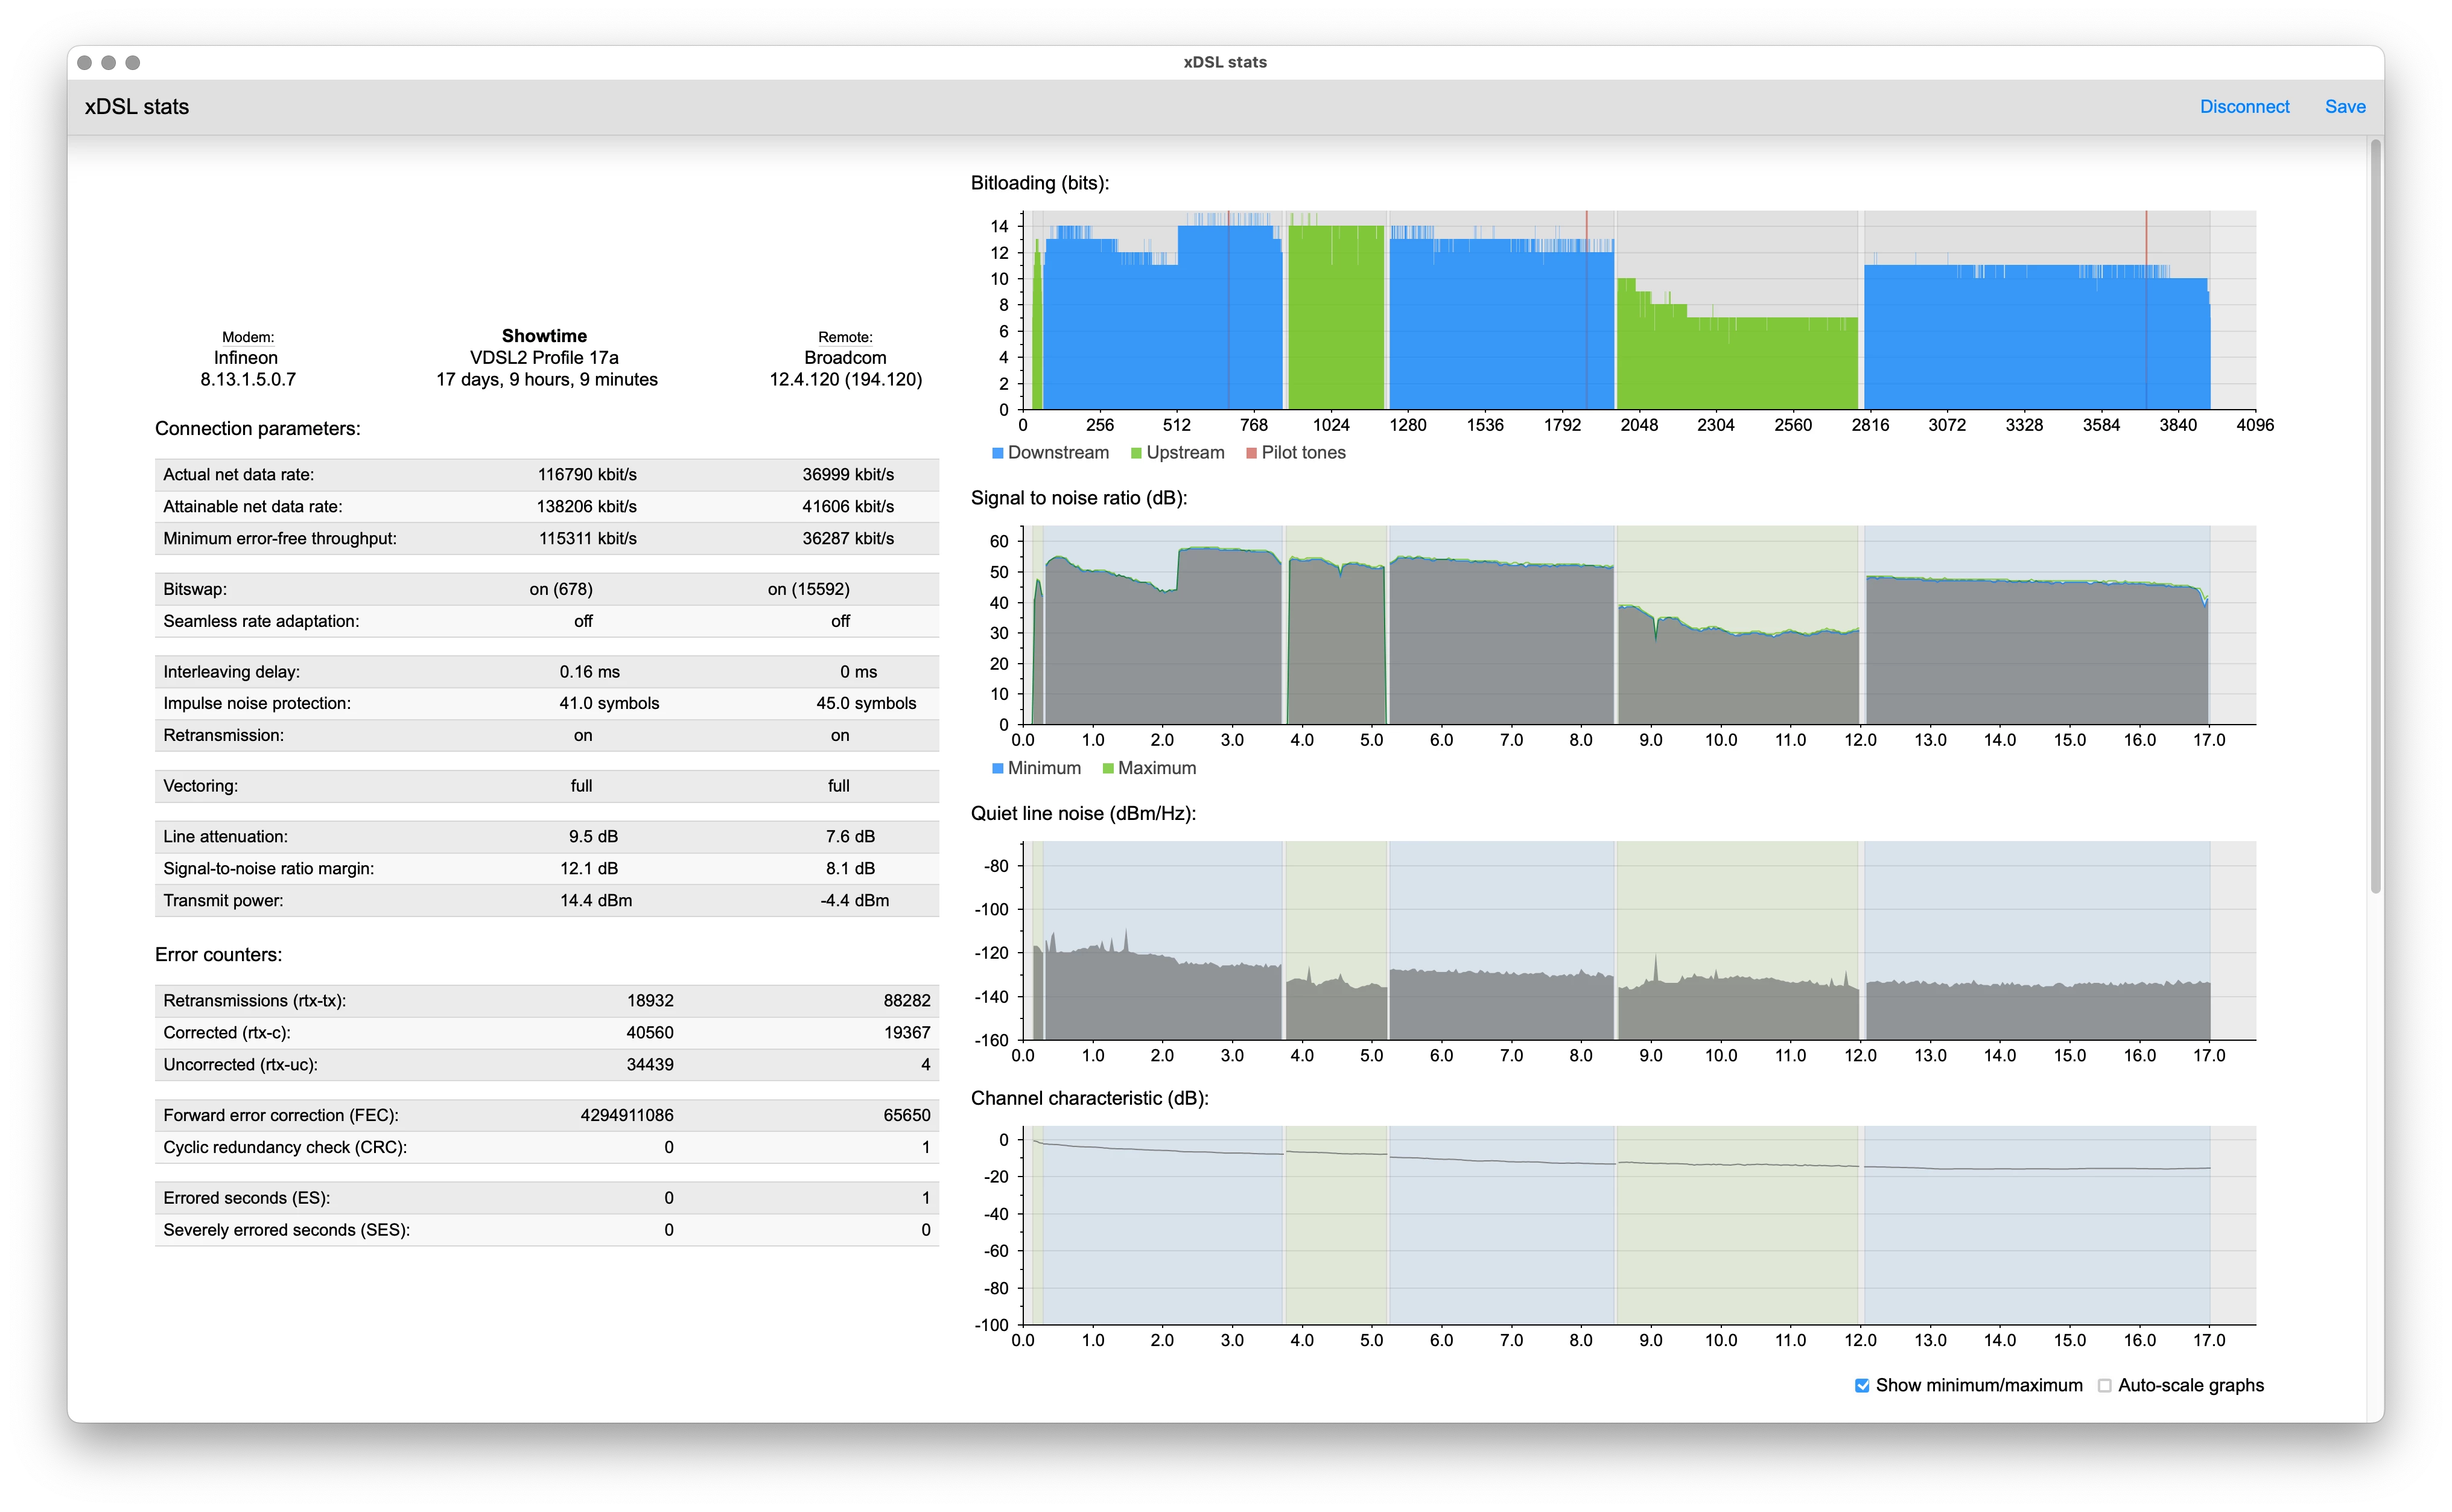Click the minimize window button

pos(109,63)
